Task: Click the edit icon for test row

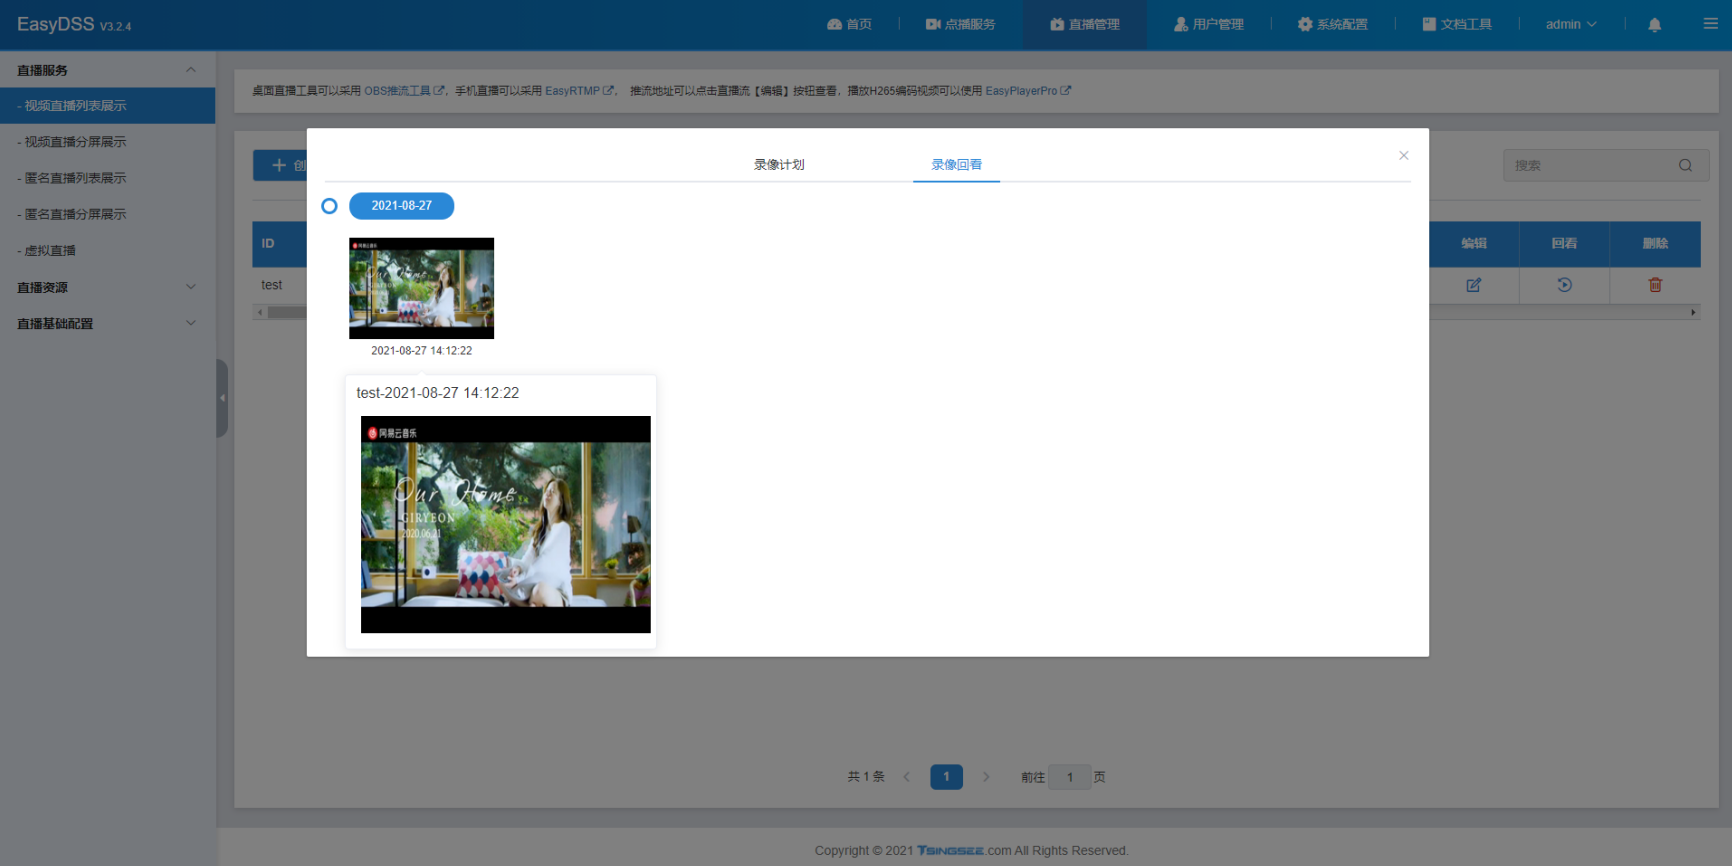Action: click(x=1473, y=285)
